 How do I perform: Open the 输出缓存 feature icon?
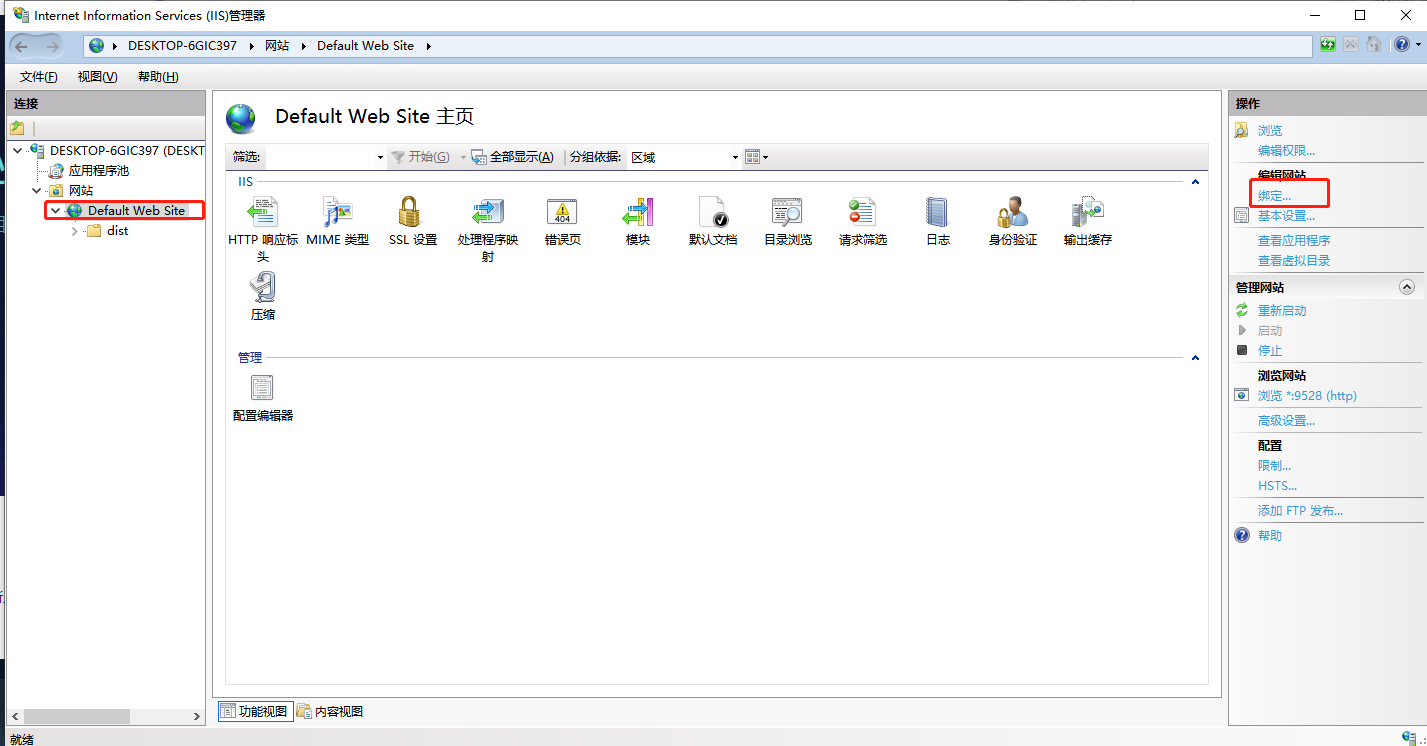coord(1087,212)
